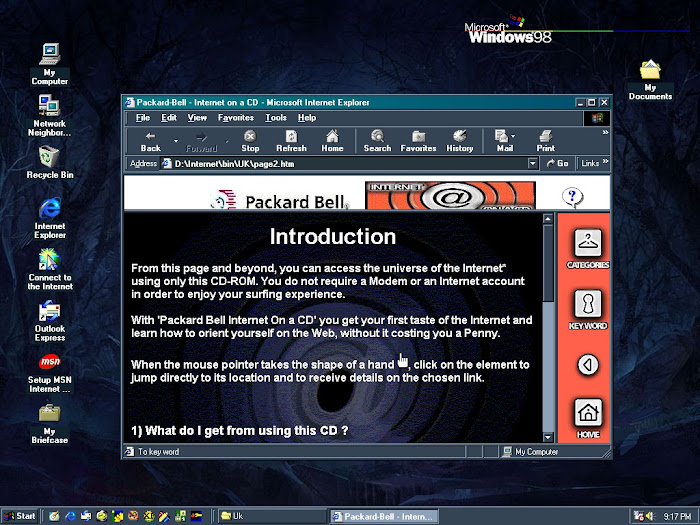Viewport: 700px width, 525px height.
Task: Go to the Home toolbar icon
Action: (332, 141)
